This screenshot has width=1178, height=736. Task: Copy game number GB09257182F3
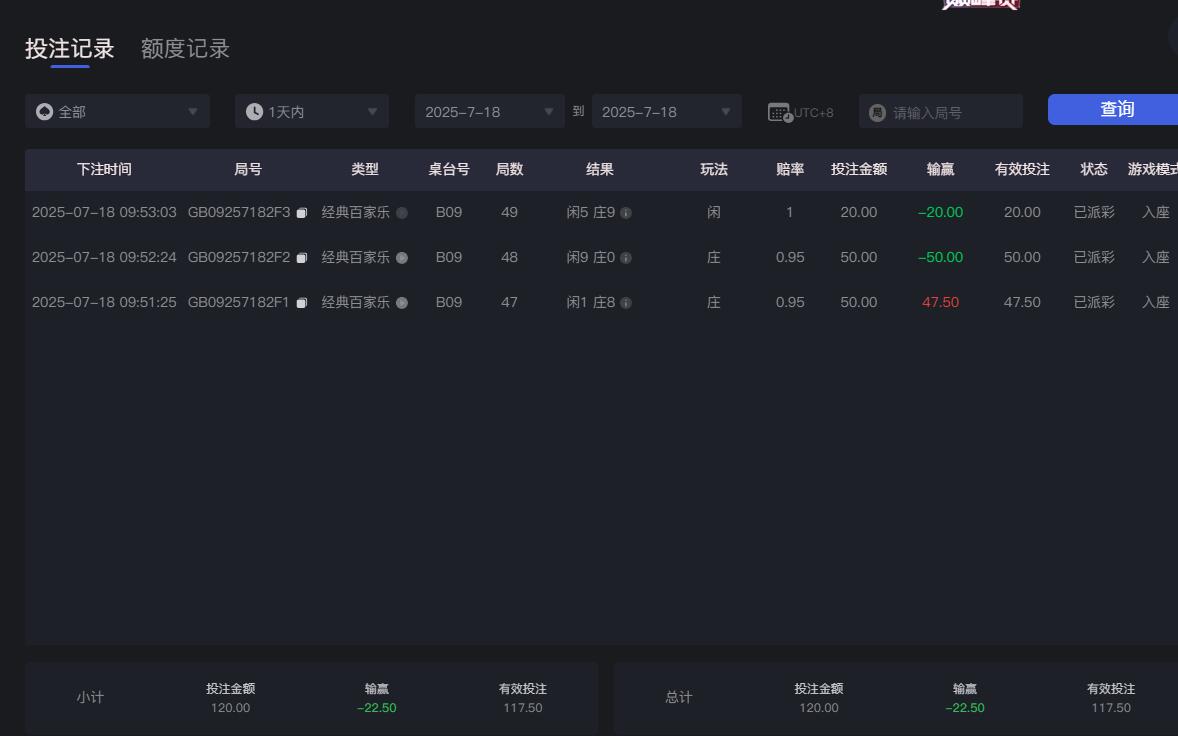(302, 212)
